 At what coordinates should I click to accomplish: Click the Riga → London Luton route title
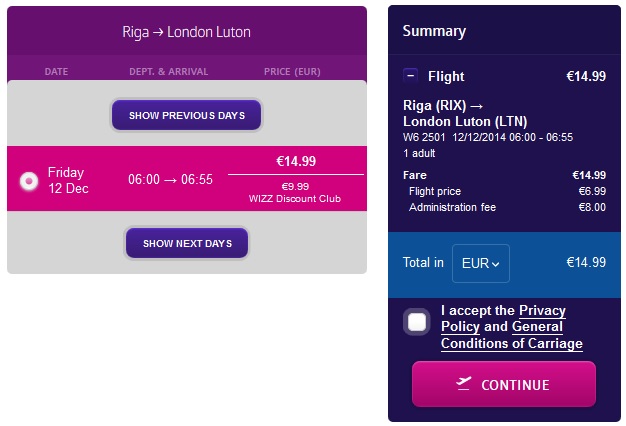(186, 32)
